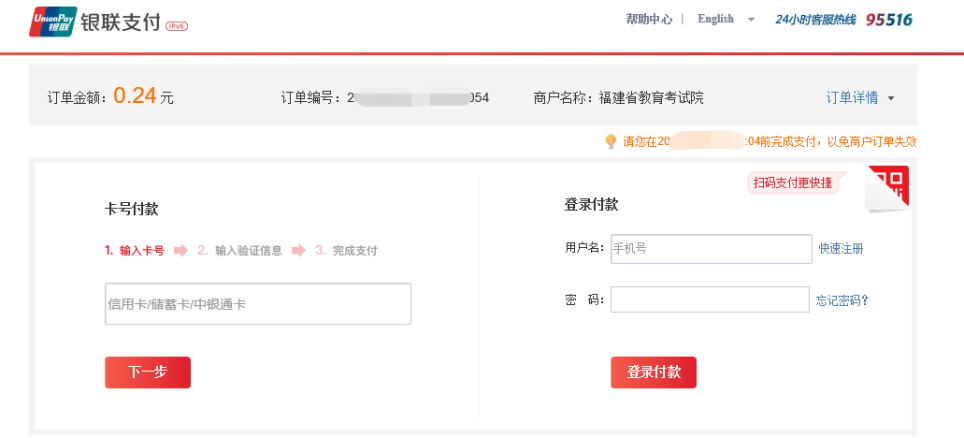Click the 95516 customer service hotline

tap(889, 20)
